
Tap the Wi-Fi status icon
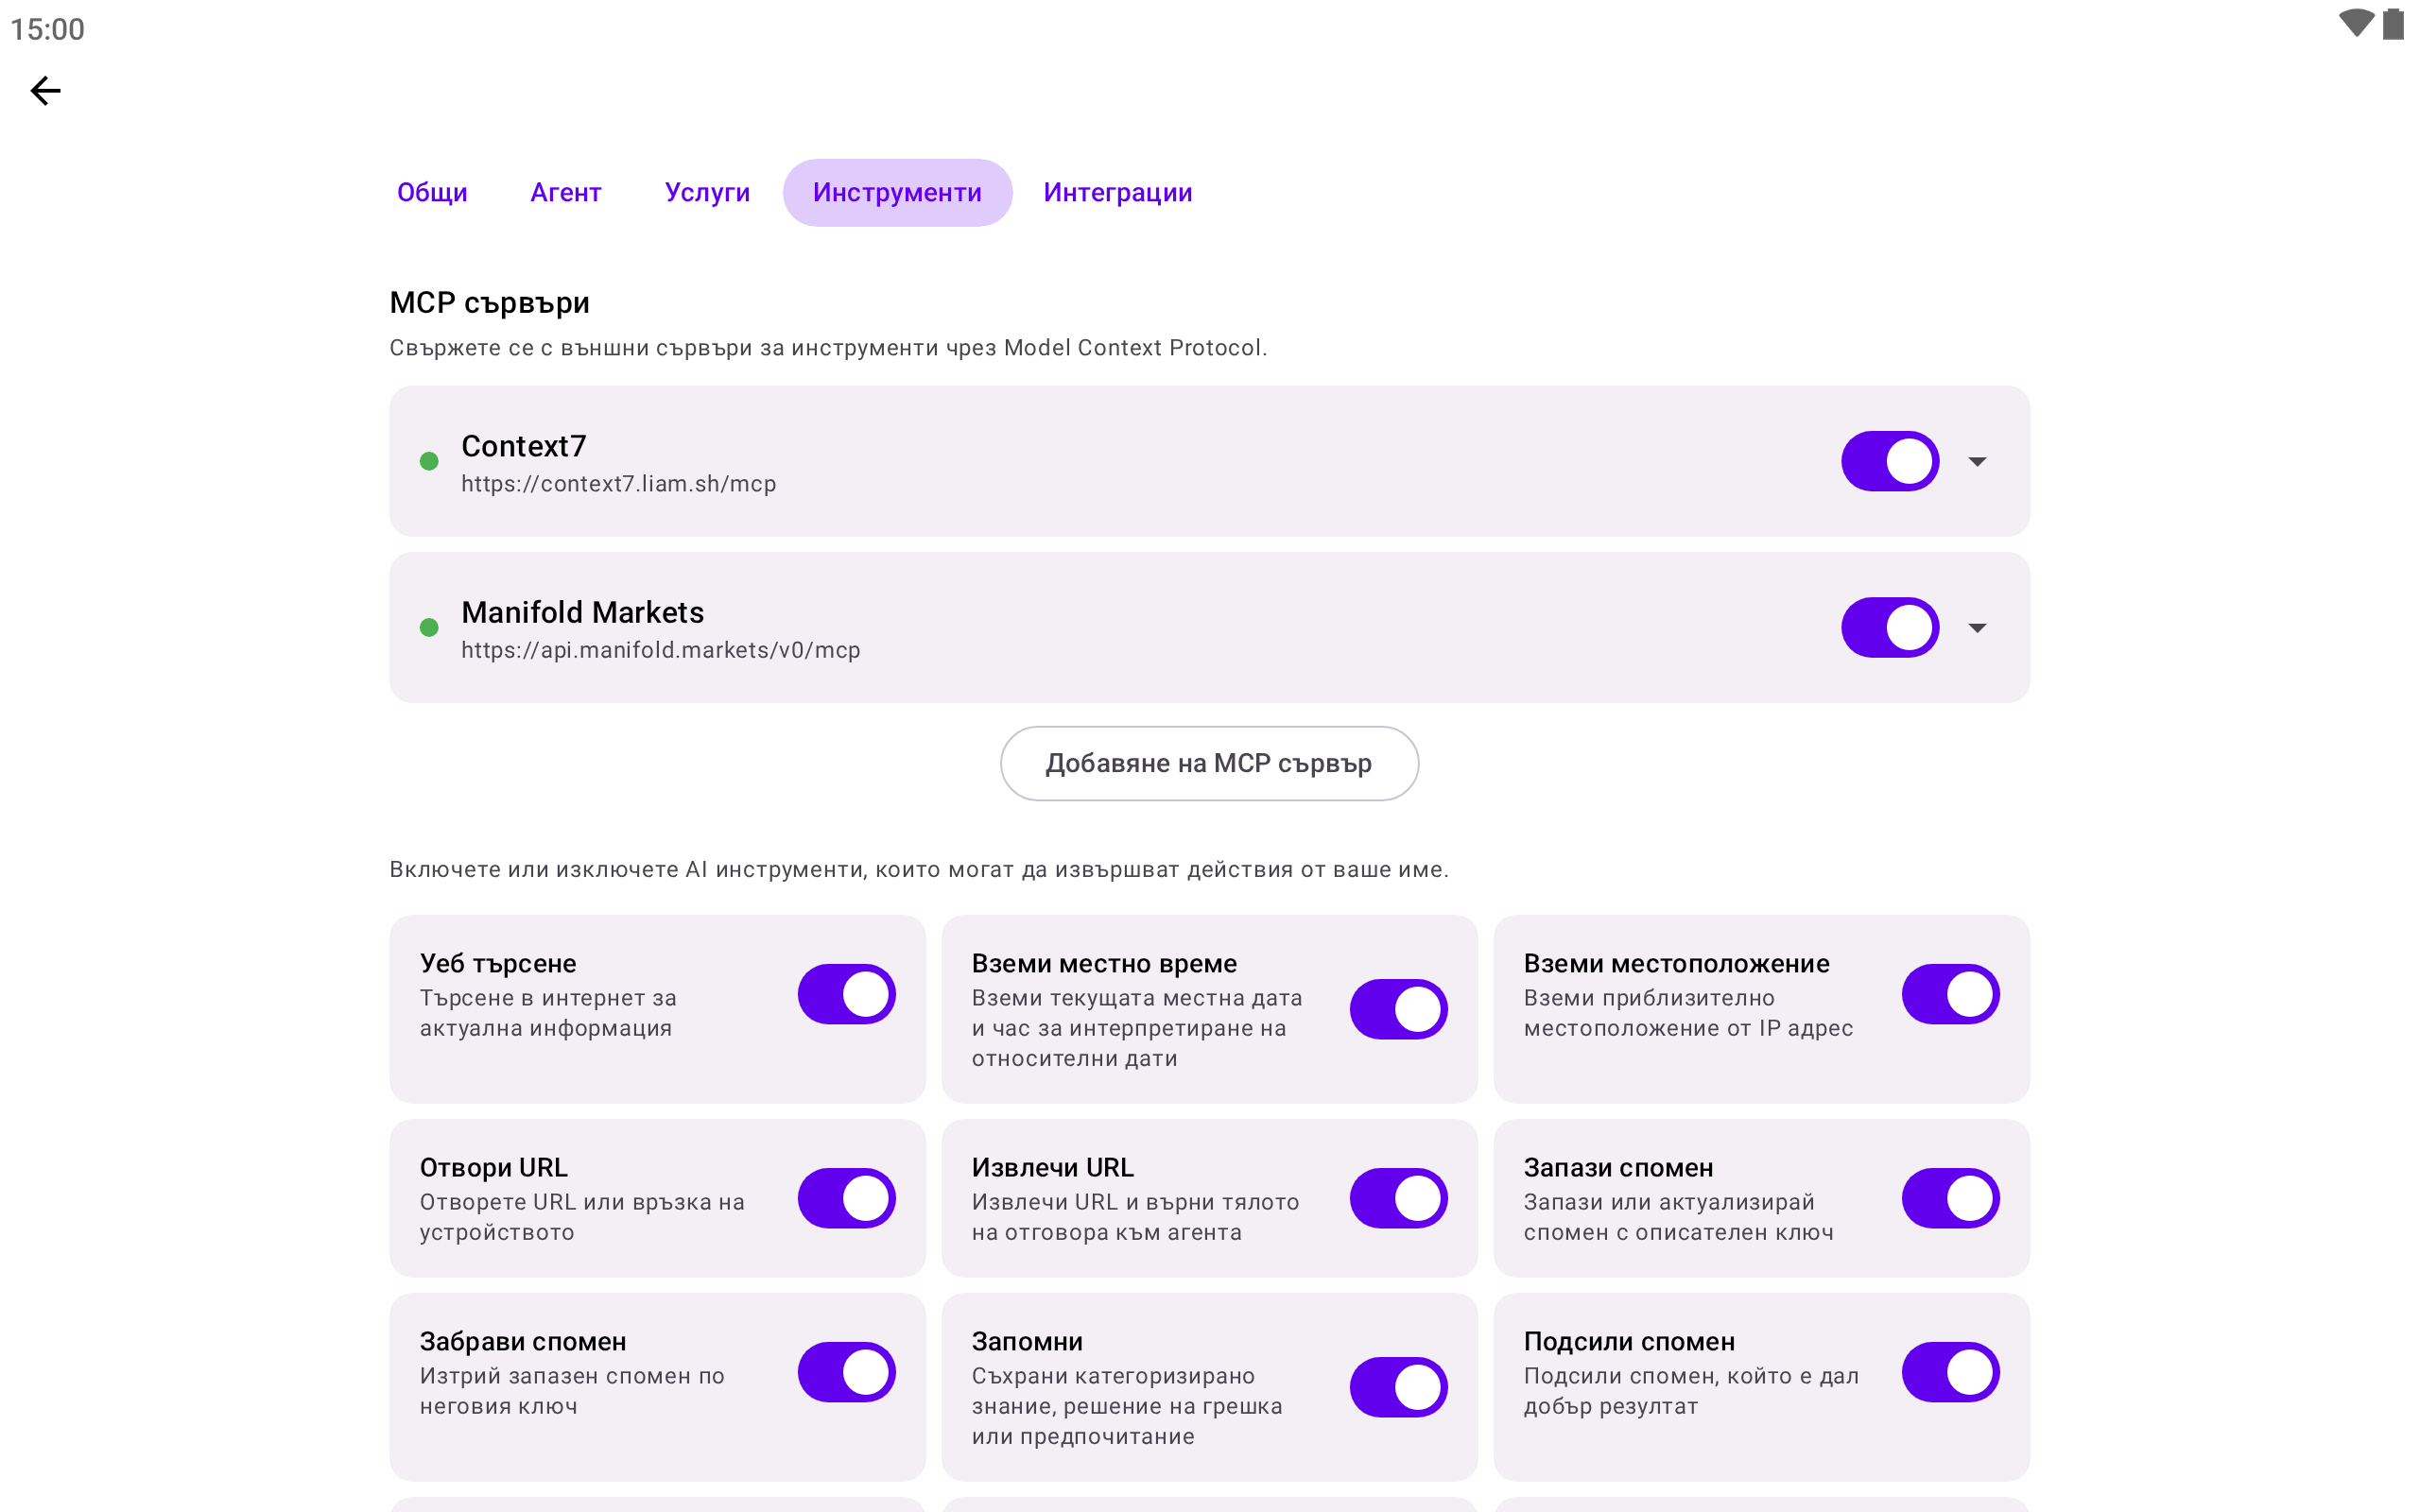(2356, 24)
